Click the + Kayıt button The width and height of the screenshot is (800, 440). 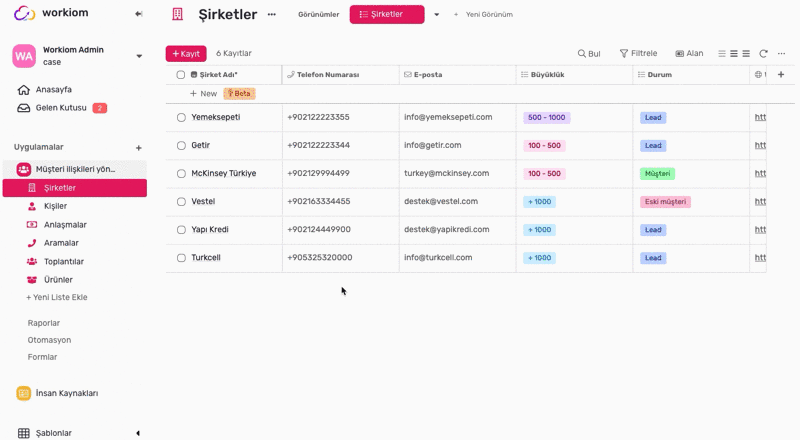click(x=186, y=54)
